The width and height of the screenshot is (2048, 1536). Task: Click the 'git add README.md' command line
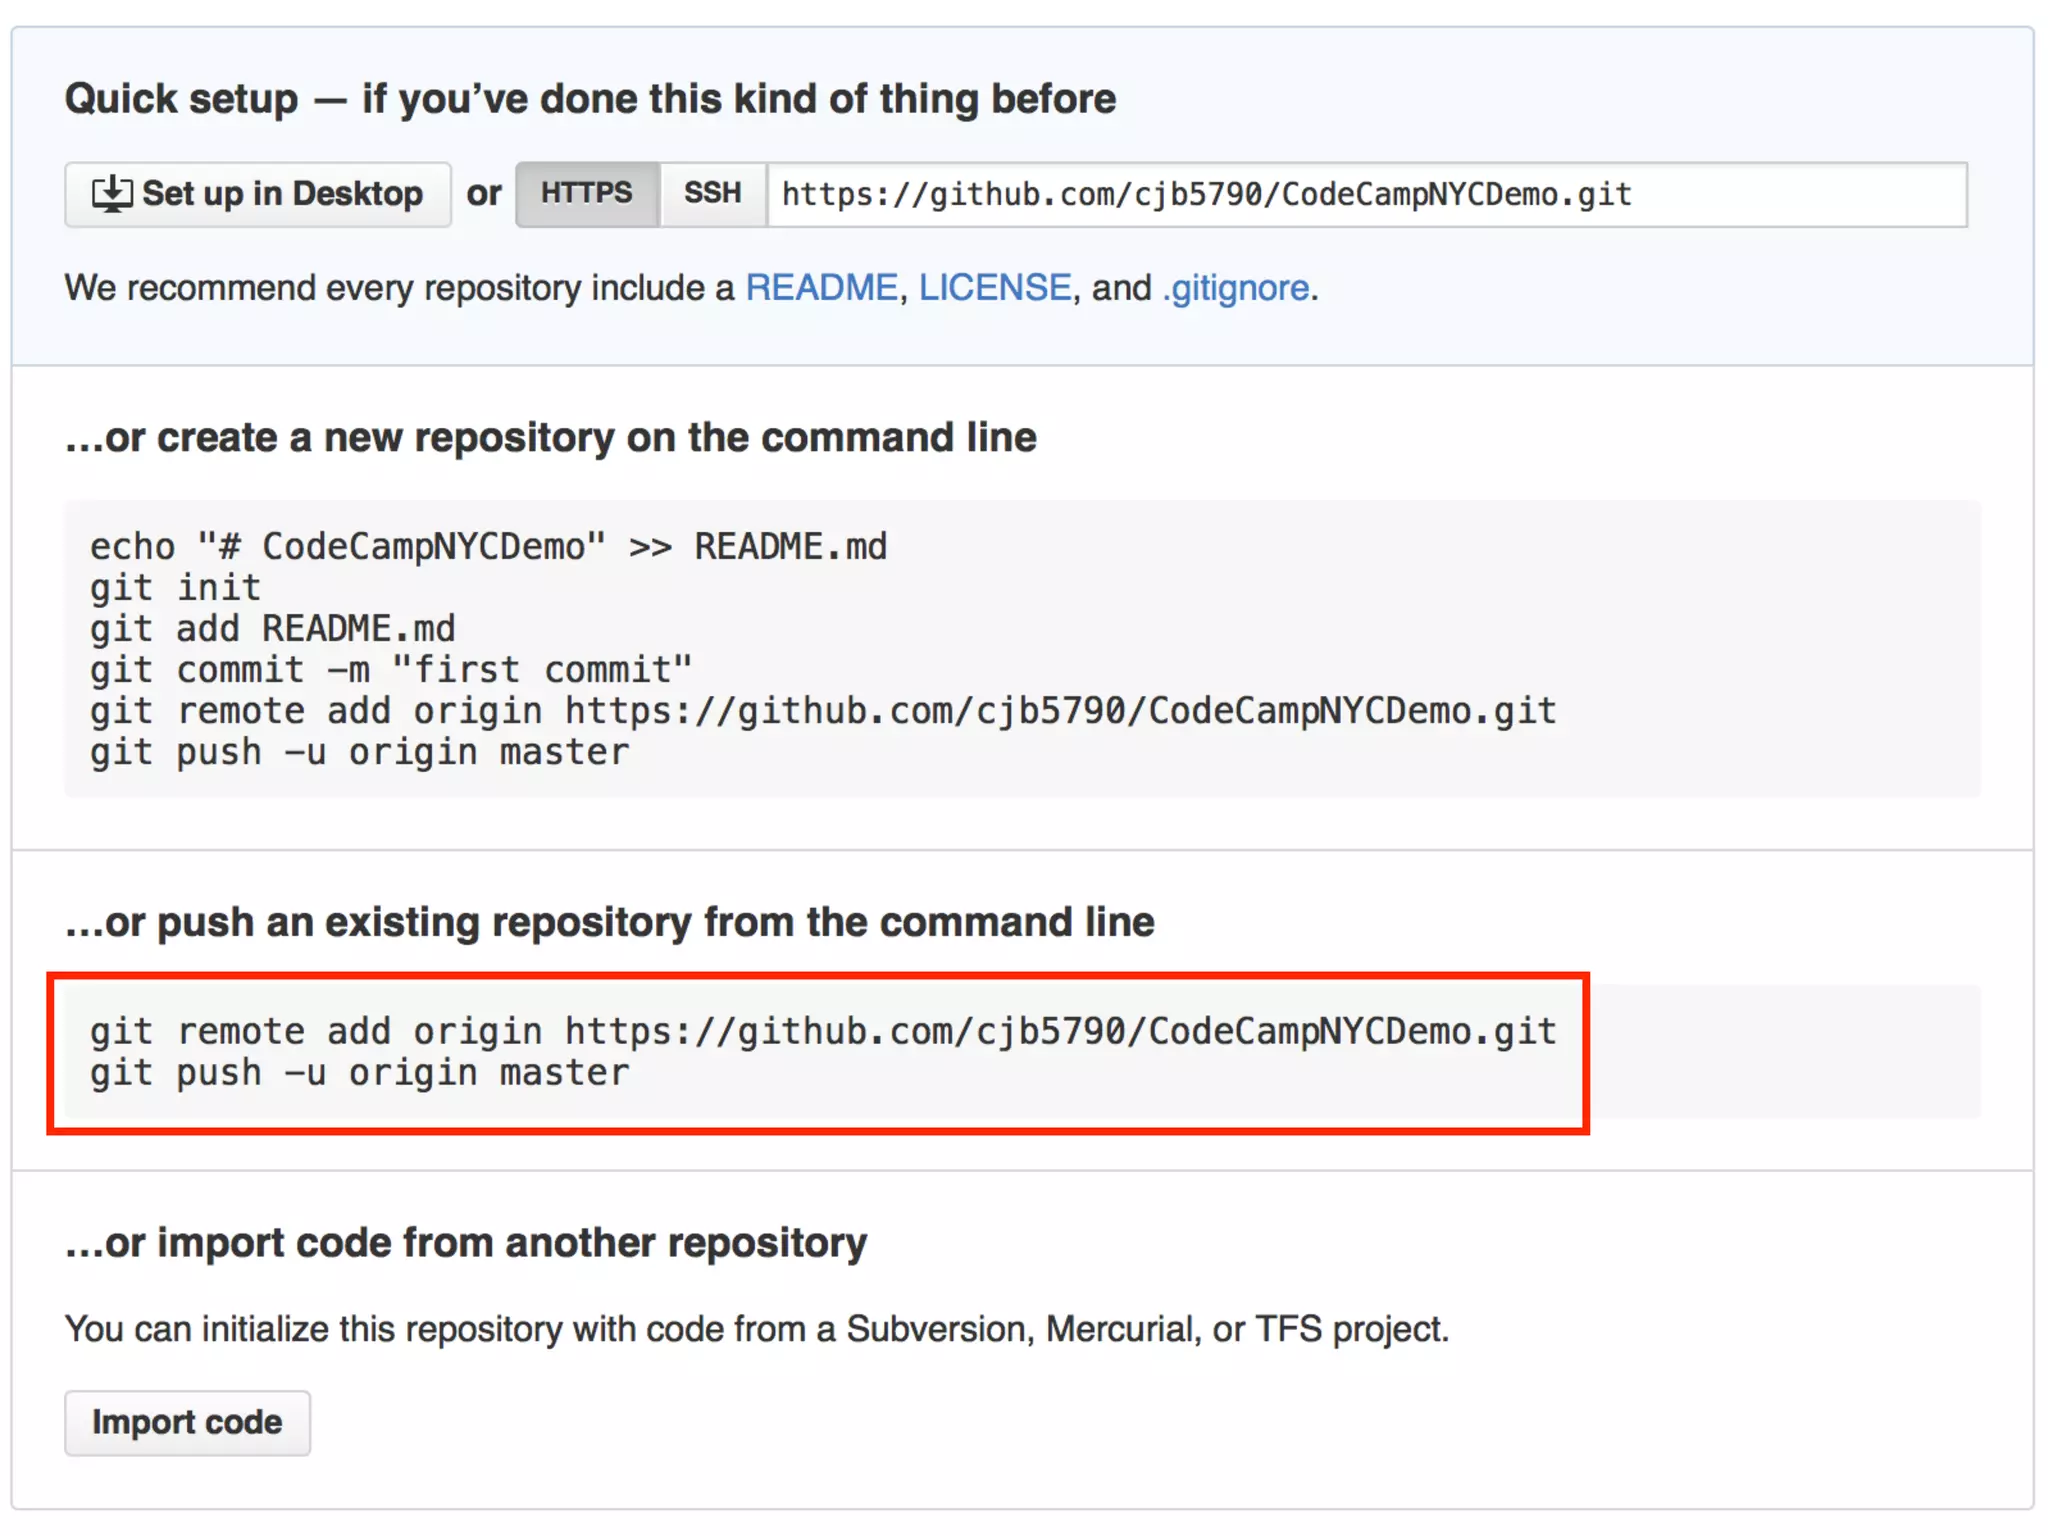point(273,629)
